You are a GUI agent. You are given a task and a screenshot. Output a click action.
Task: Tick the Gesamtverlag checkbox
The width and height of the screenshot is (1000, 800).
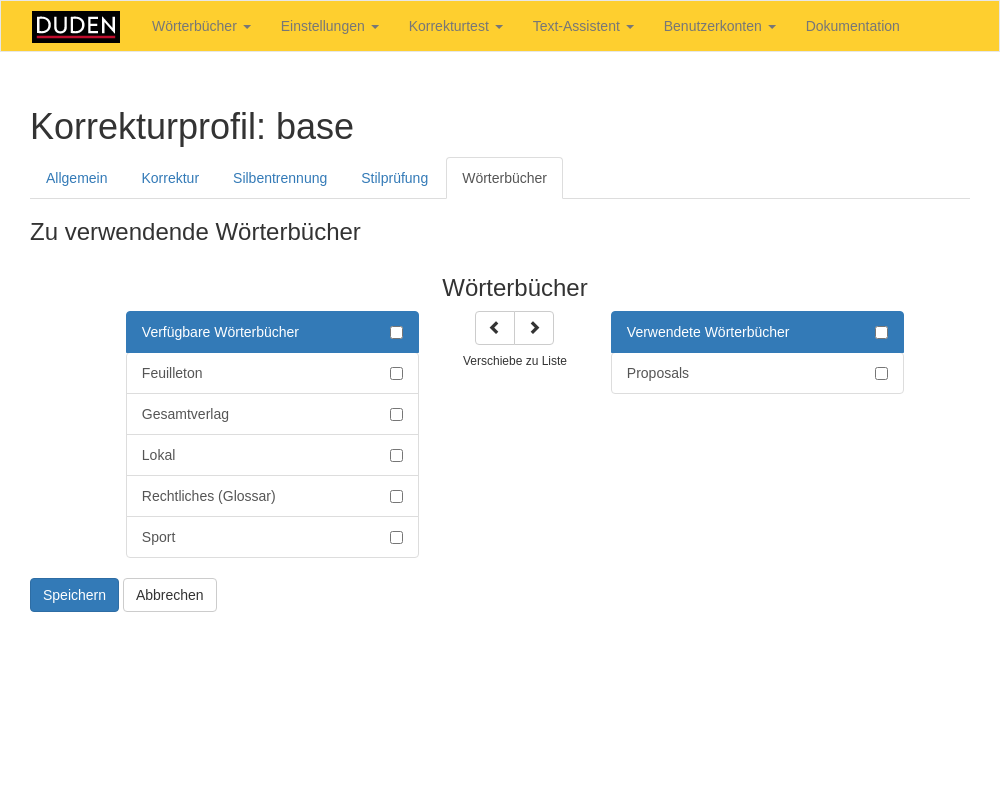click(x=396, y=415)
